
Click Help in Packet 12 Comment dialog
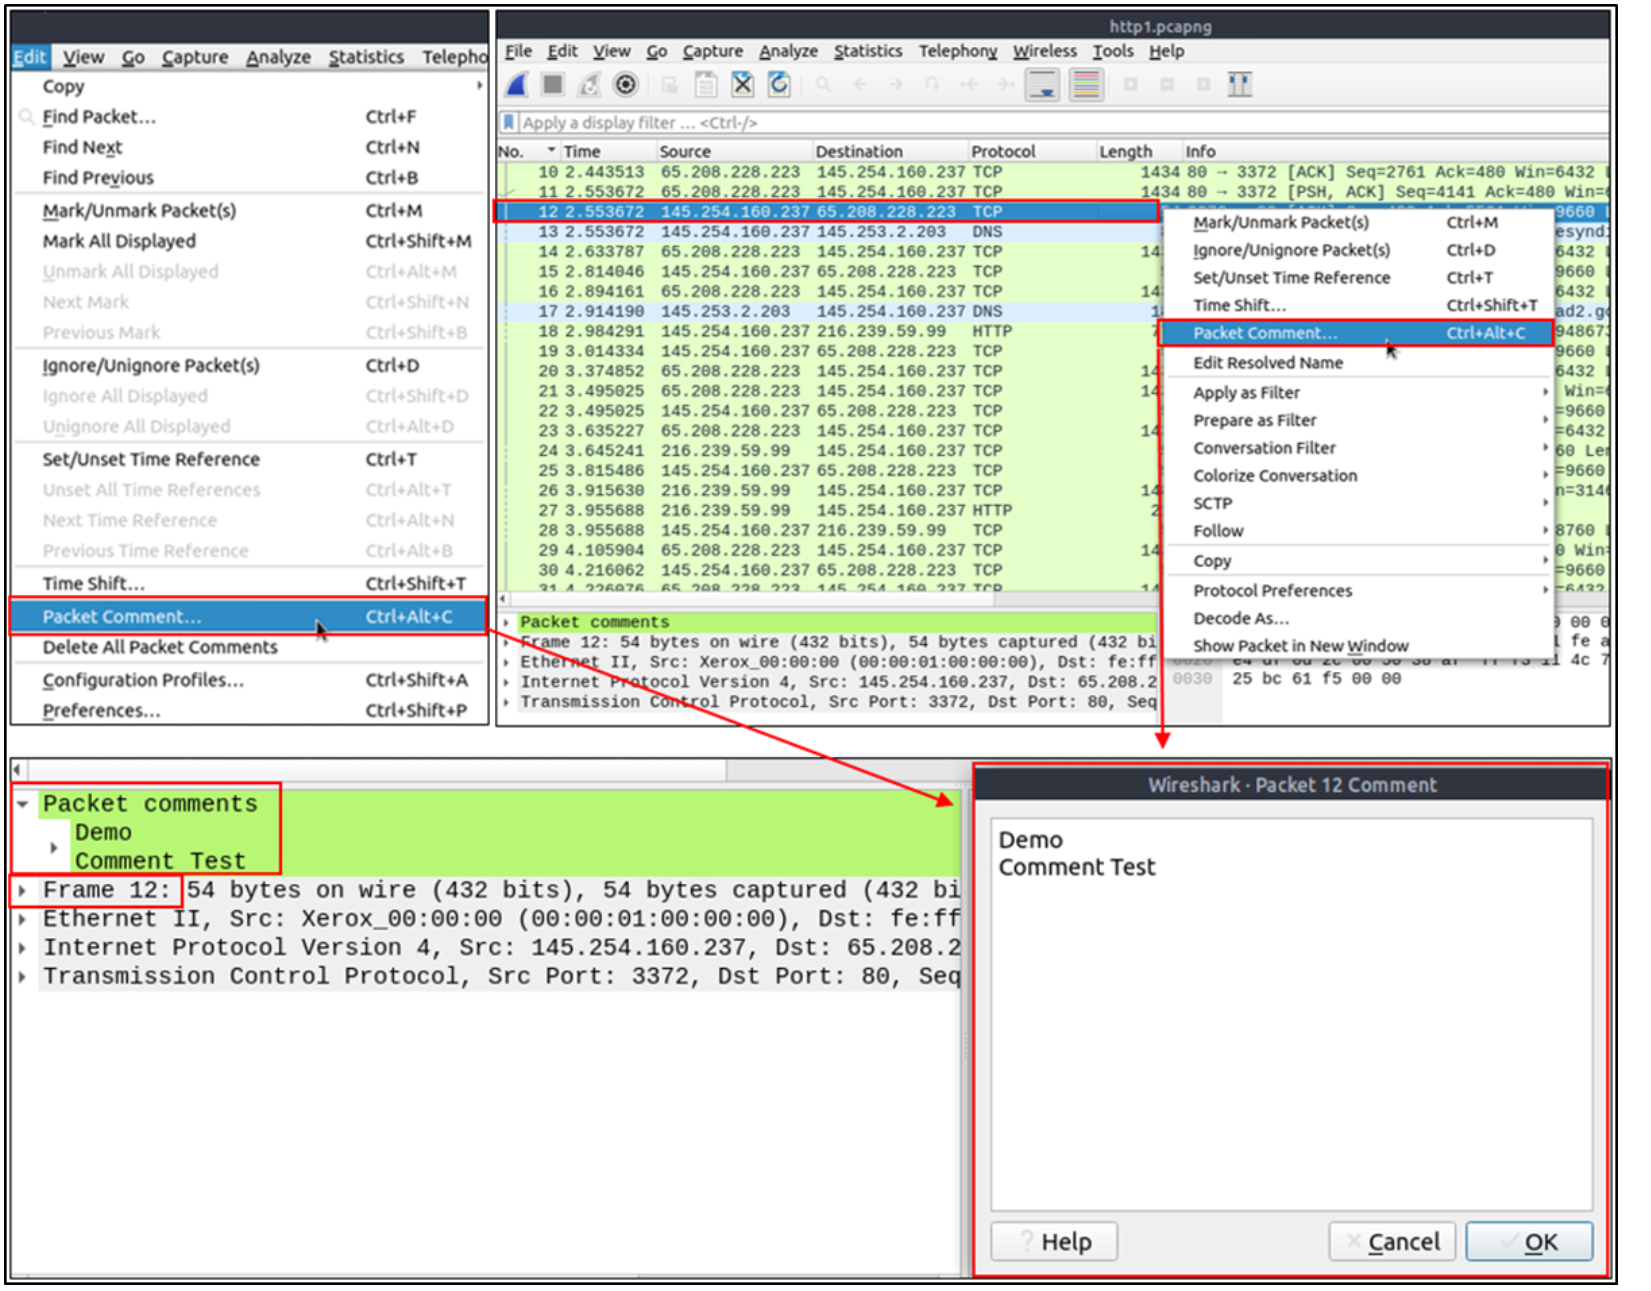1054,1242
